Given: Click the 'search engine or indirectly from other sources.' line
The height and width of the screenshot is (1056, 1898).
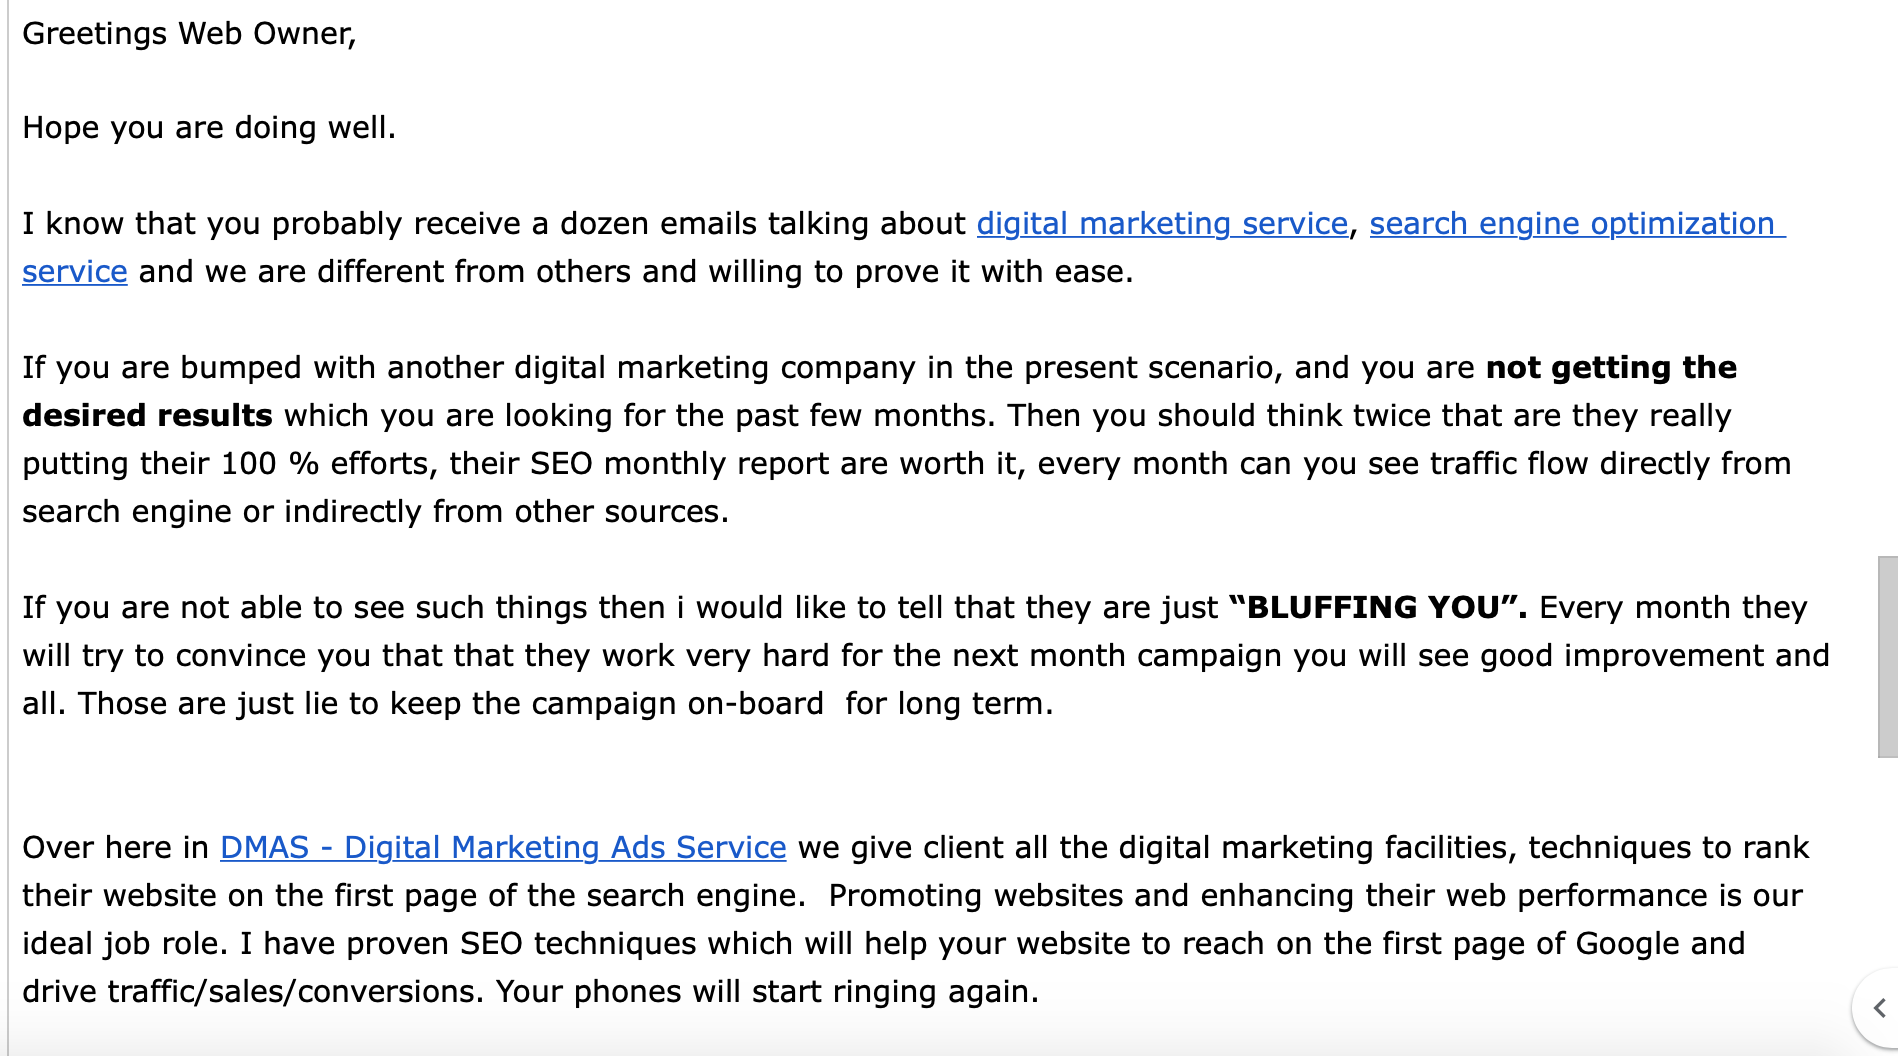Looking at the screenshot, I should [x=375, y=512].
